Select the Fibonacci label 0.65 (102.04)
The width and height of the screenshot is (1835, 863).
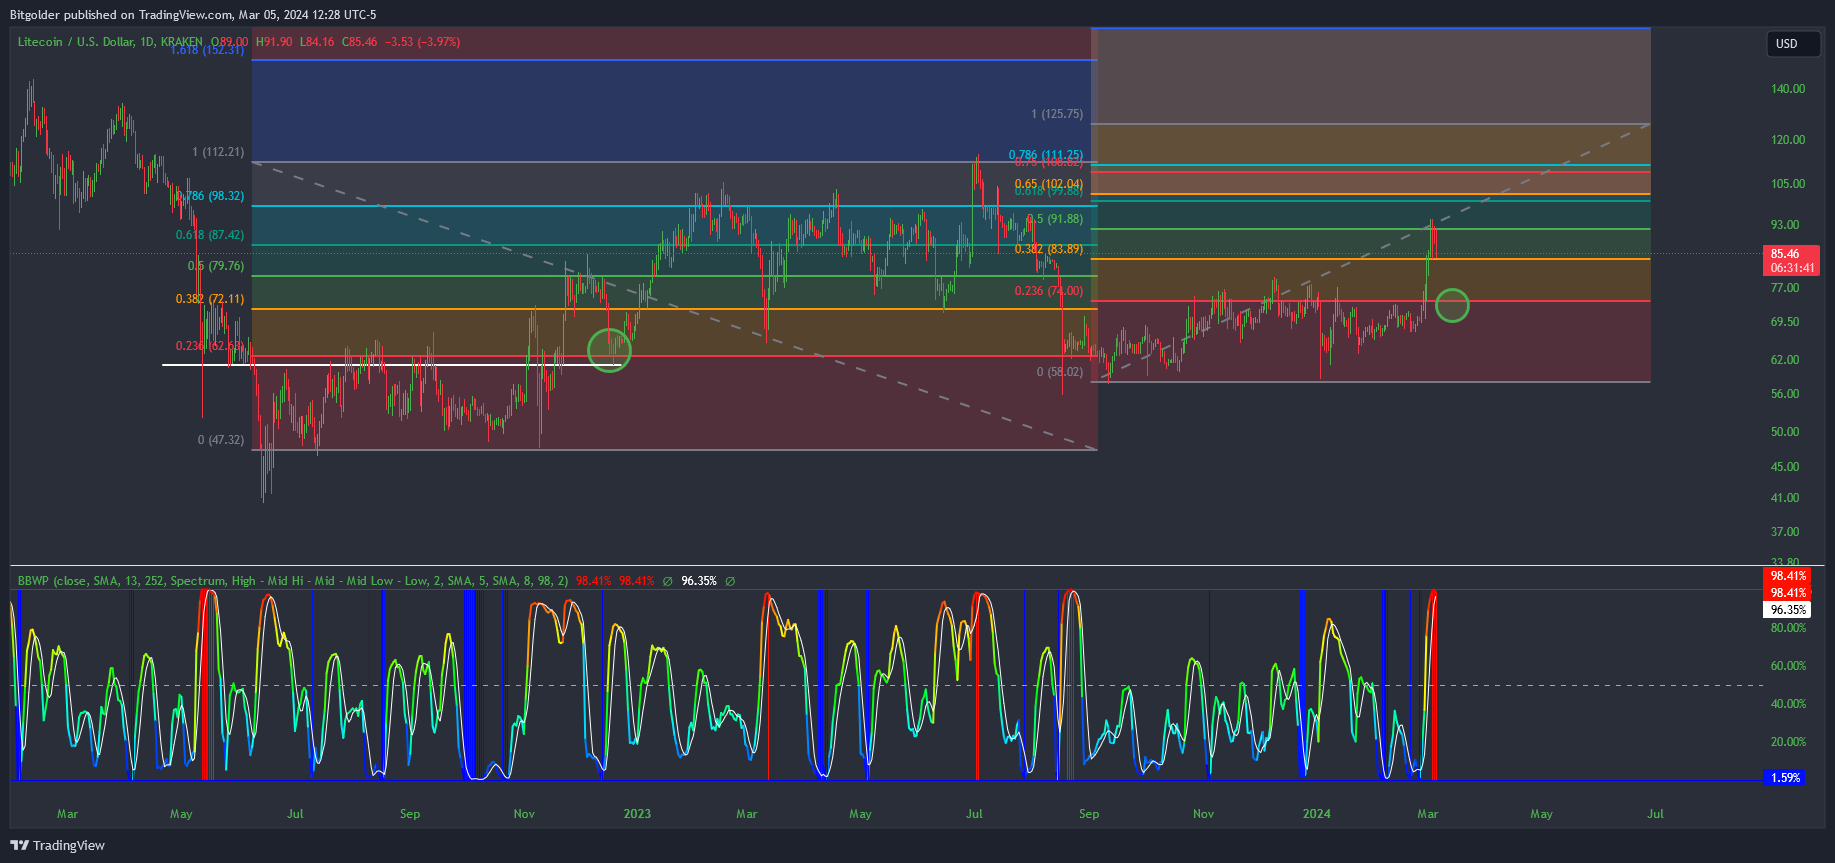1049,184
